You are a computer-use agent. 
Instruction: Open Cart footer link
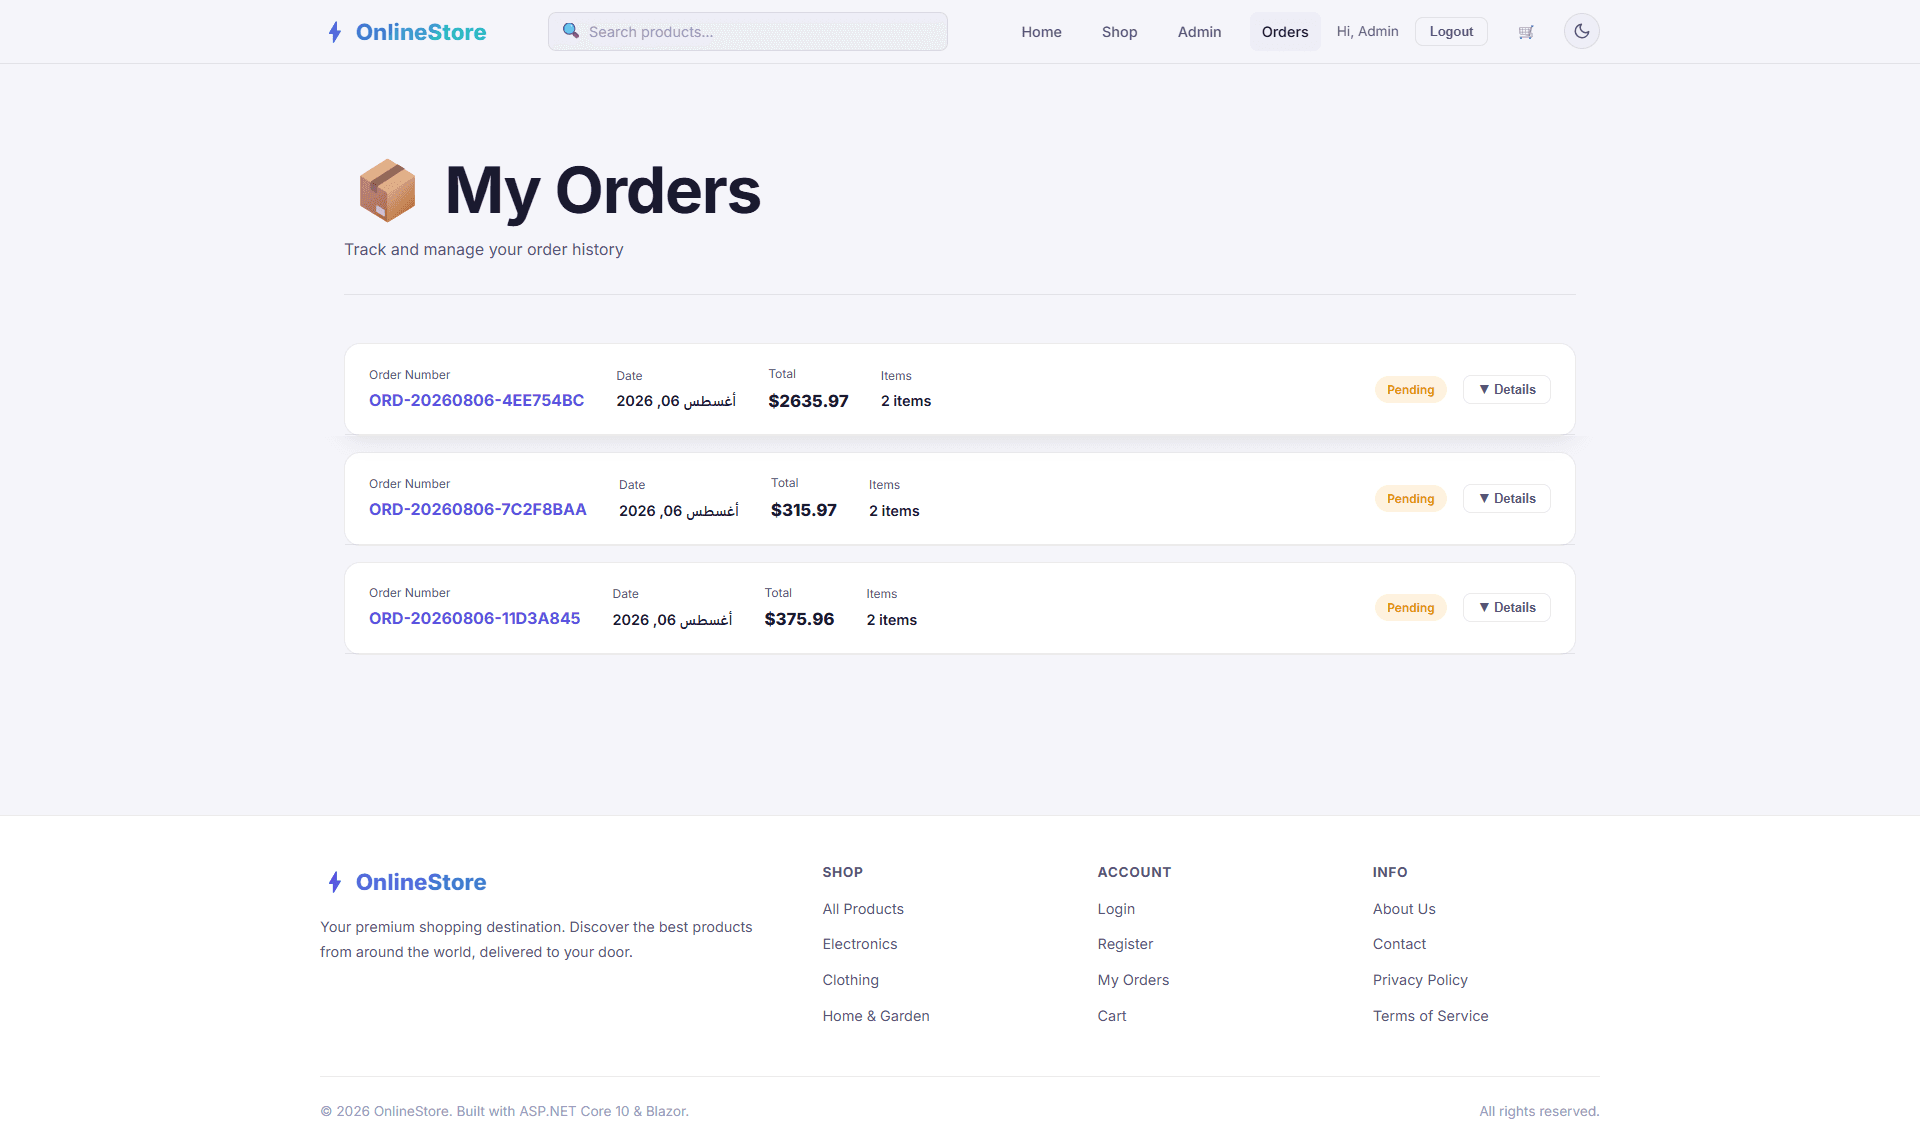tap(1112, 1016)
